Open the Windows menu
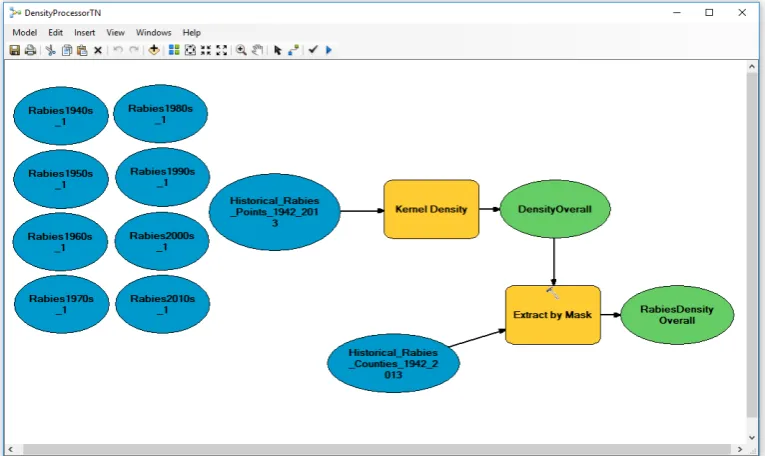 [153, 32]
